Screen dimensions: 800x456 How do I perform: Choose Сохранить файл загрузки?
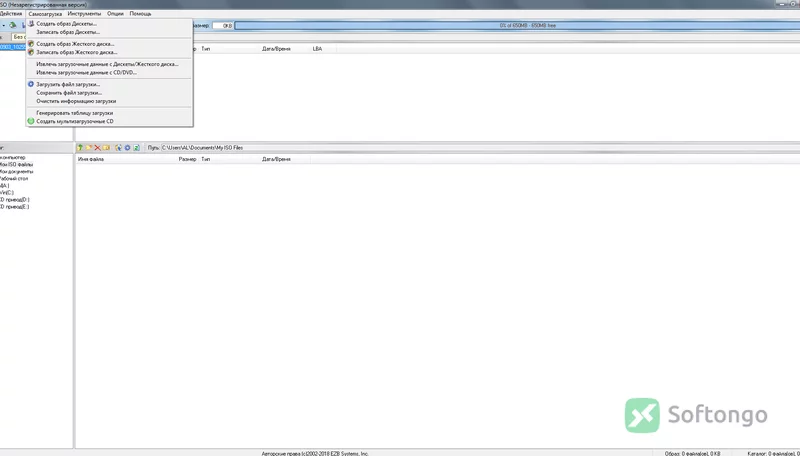point(109,93)
